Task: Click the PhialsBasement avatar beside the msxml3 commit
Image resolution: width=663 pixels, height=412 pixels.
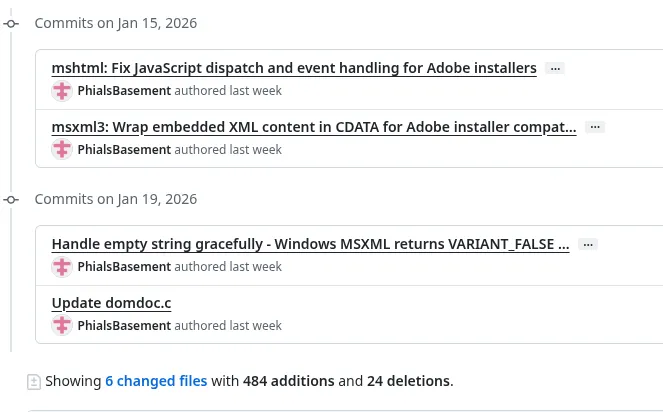Action: pos(62,150)
